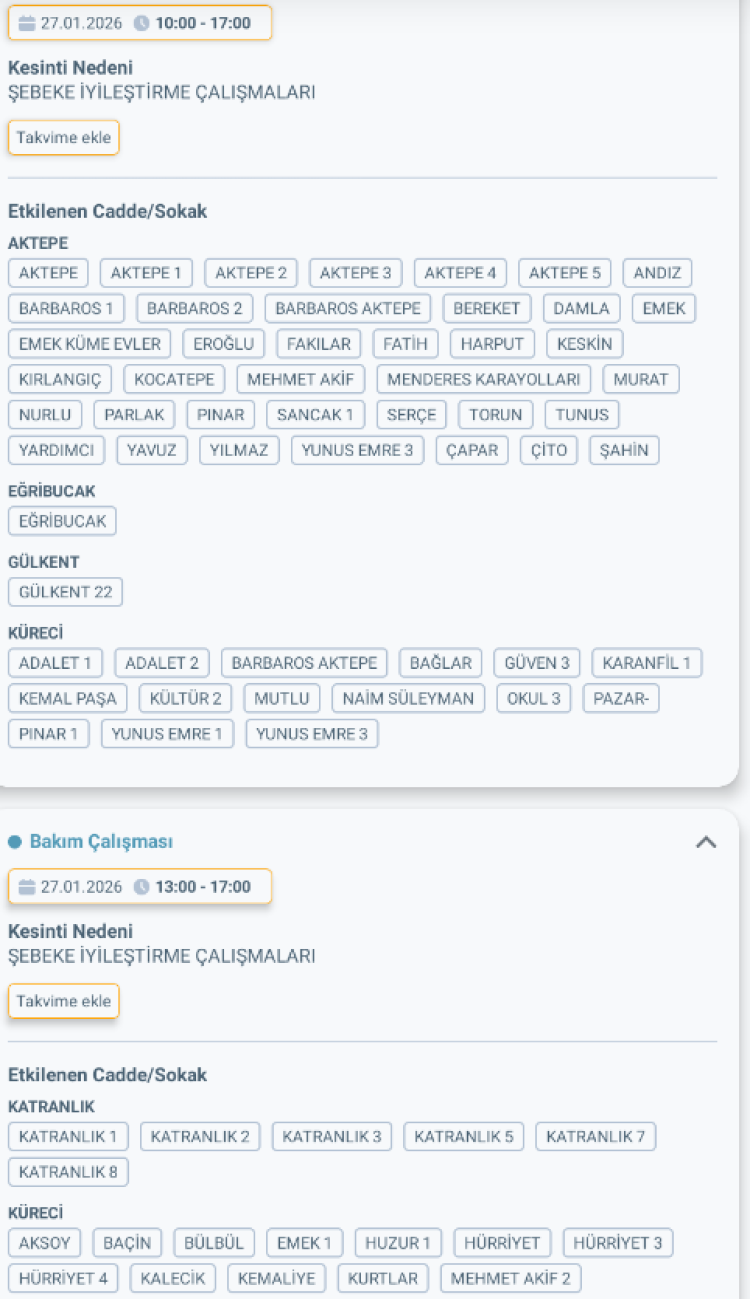The width and height of the screenshot is (750, 1299).
Task: Click the YUNUS EMRE 1 chip
Action: (x=167, y=734)
